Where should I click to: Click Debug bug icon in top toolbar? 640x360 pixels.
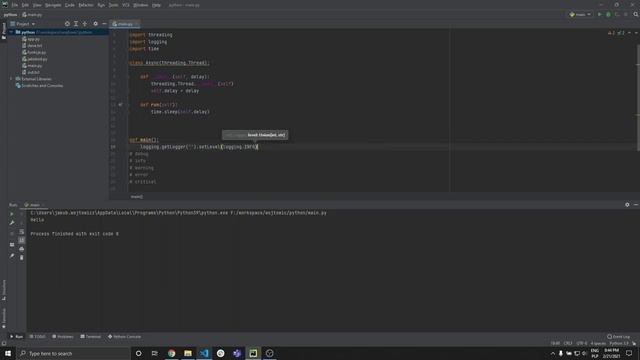tap(608, 14)
